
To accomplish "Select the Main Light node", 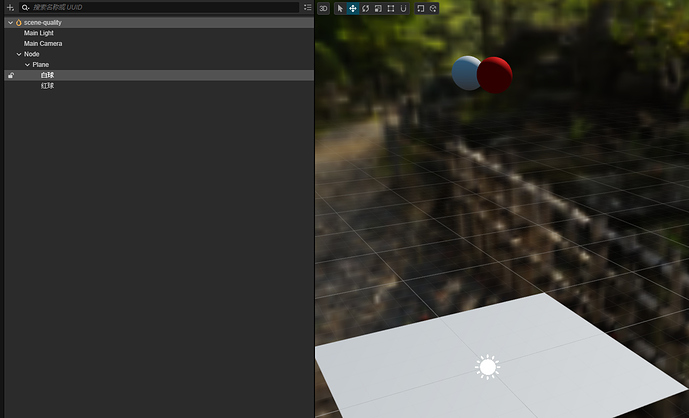I will coord(39,33).
